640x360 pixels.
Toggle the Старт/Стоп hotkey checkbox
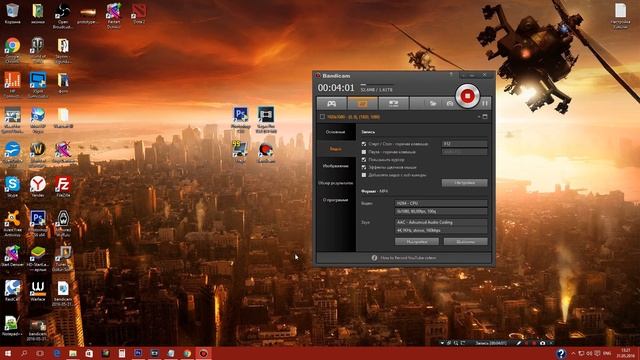tap(364, 144)
